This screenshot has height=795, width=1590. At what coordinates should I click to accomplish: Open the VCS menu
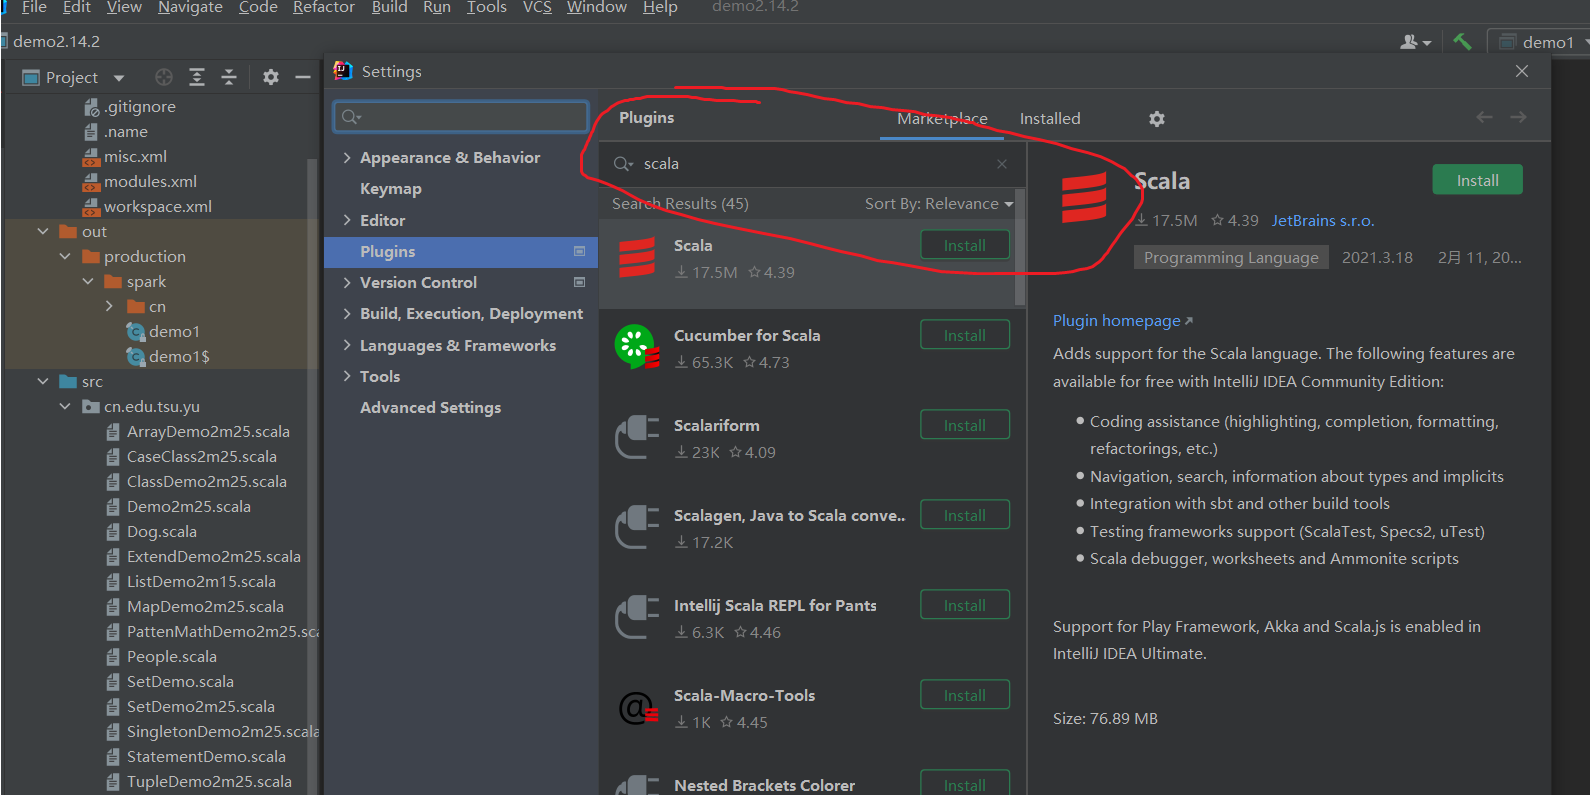click(537, 7)
